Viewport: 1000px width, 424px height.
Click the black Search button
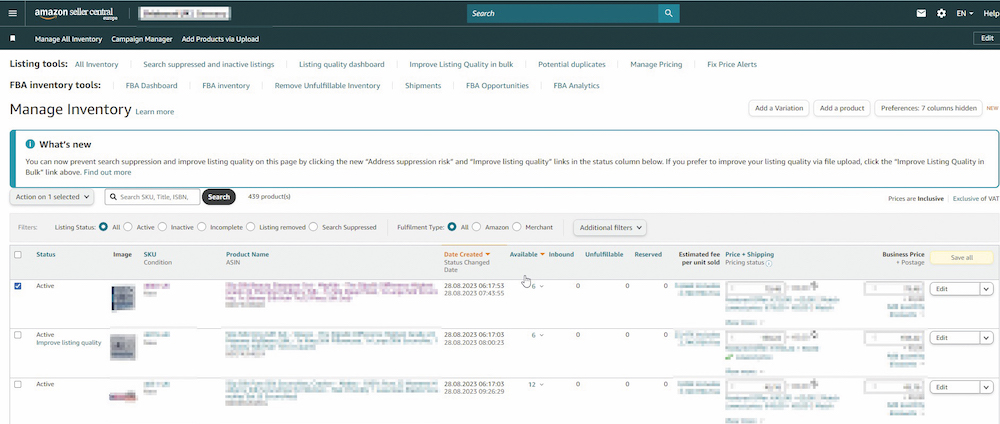pos(219,197)
